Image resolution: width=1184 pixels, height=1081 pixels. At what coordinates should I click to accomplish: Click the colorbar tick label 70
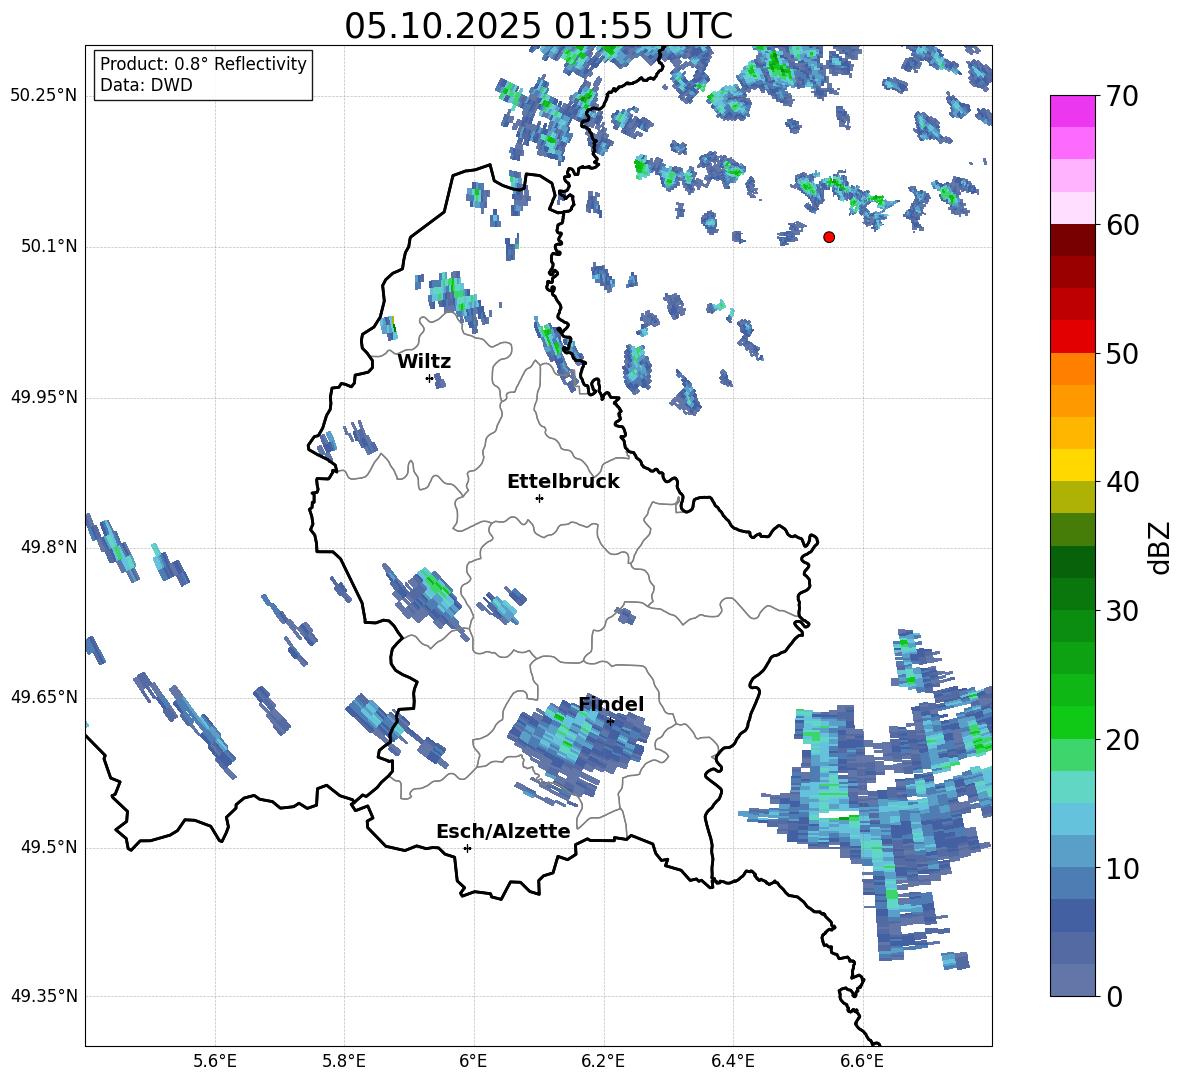click(x=1123, y=97)
